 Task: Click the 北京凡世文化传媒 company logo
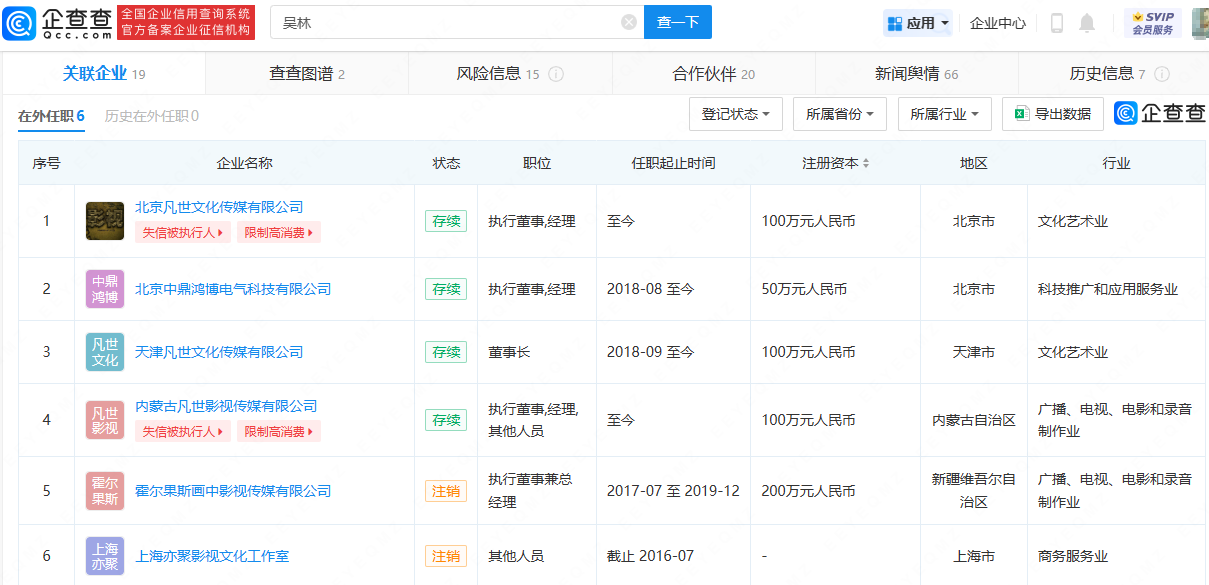click(x=105, y=221)
